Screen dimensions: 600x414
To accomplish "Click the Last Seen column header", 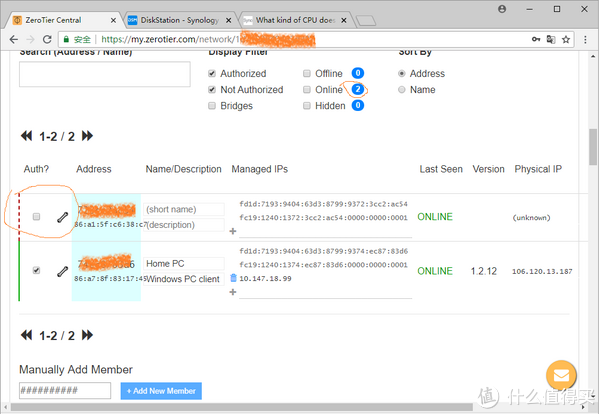I will [x=441, y=169].
